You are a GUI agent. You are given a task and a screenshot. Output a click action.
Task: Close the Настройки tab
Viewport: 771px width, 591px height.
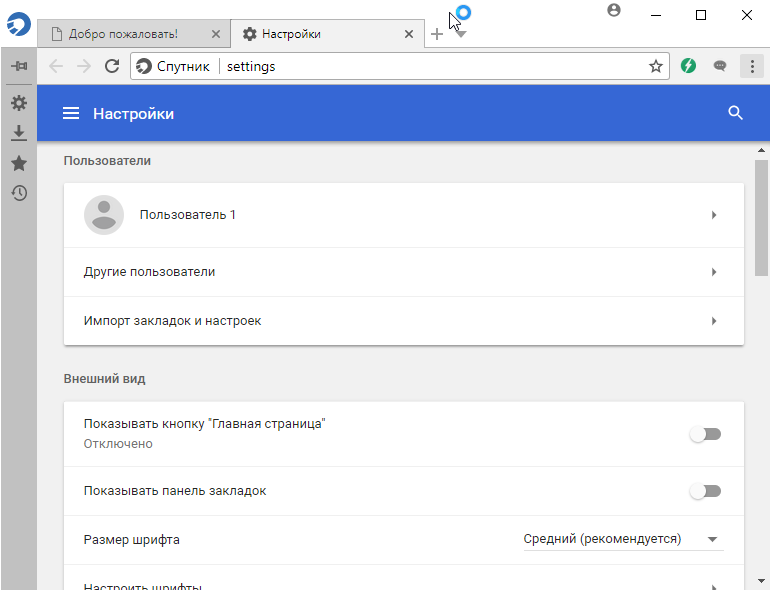(409, 34)
